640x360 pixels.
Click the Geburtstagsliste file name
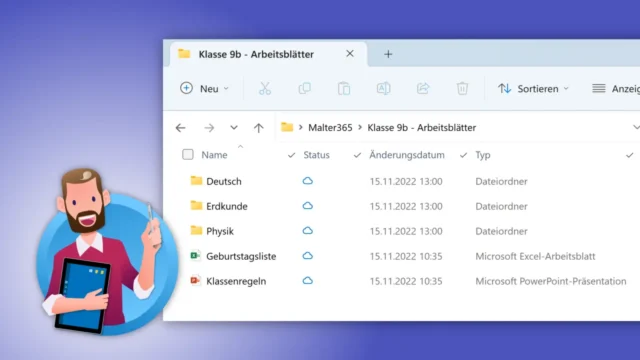pyautogui.click(x=241, y=256)
